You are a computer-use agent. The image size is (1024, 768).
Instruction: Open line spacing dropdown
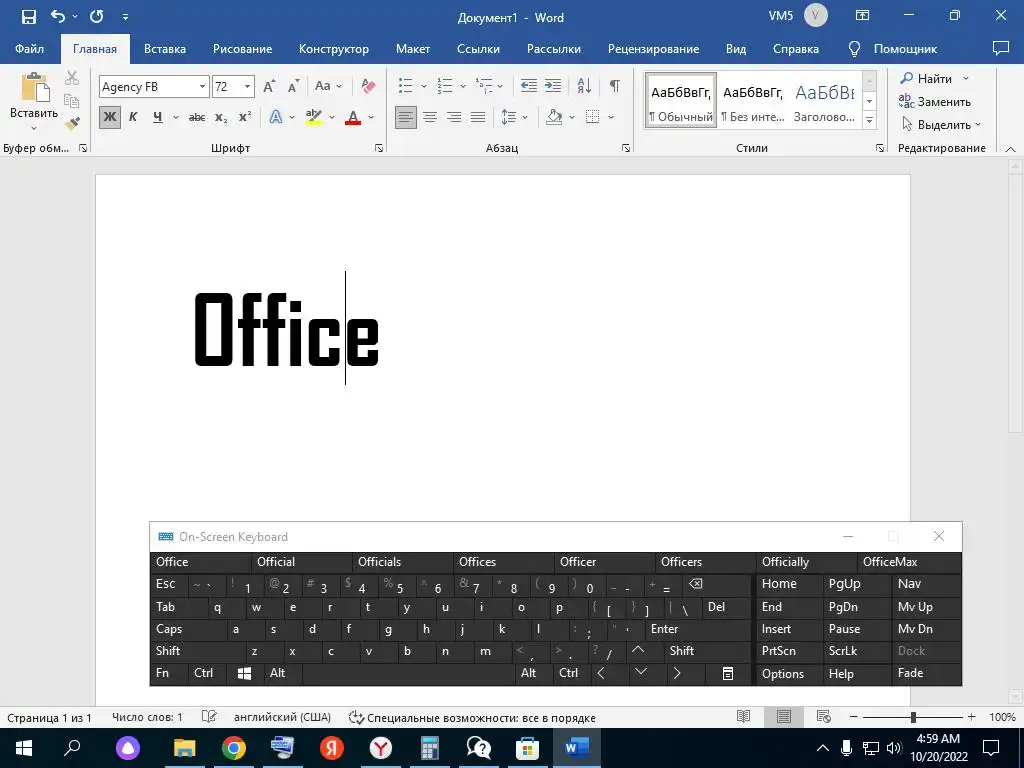pos(515,118)
